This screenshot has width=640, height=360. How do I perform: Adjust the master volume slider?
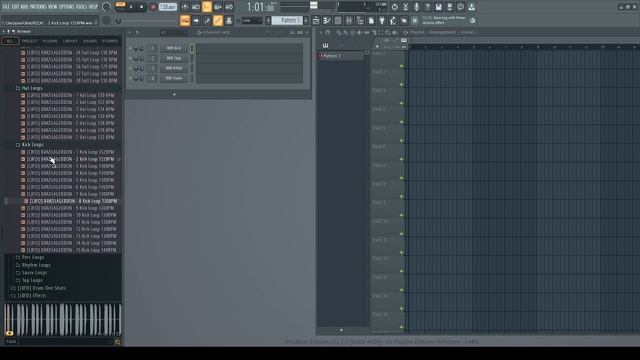point(107,7)
